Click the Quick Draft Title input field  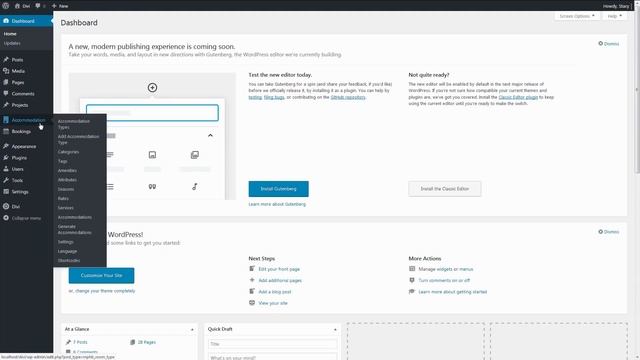pyautogui.click(x=273, y=344)
